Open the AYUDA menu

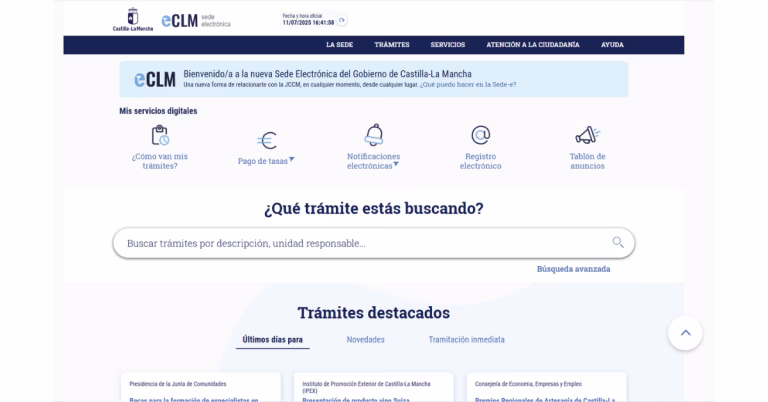point(612,45)
